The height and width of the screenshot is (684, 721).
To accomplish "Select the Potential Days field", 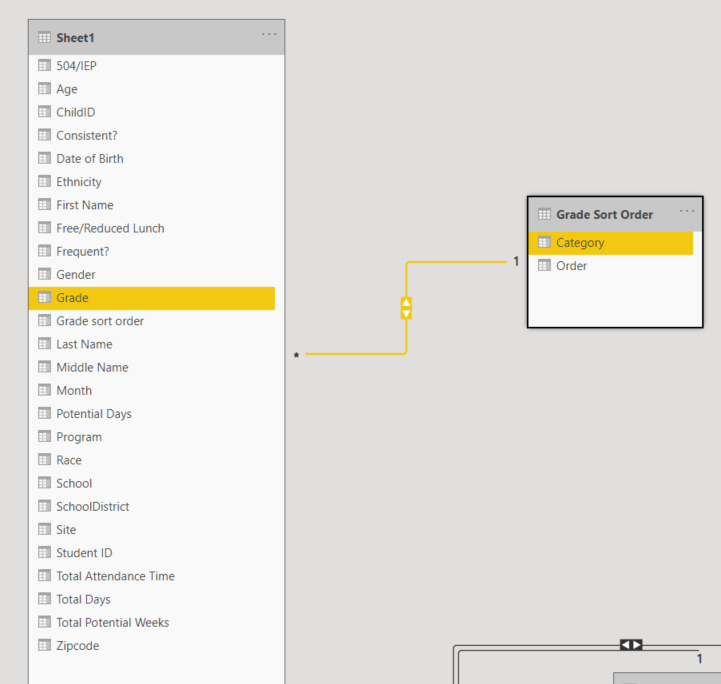I will tap(152, 414).
